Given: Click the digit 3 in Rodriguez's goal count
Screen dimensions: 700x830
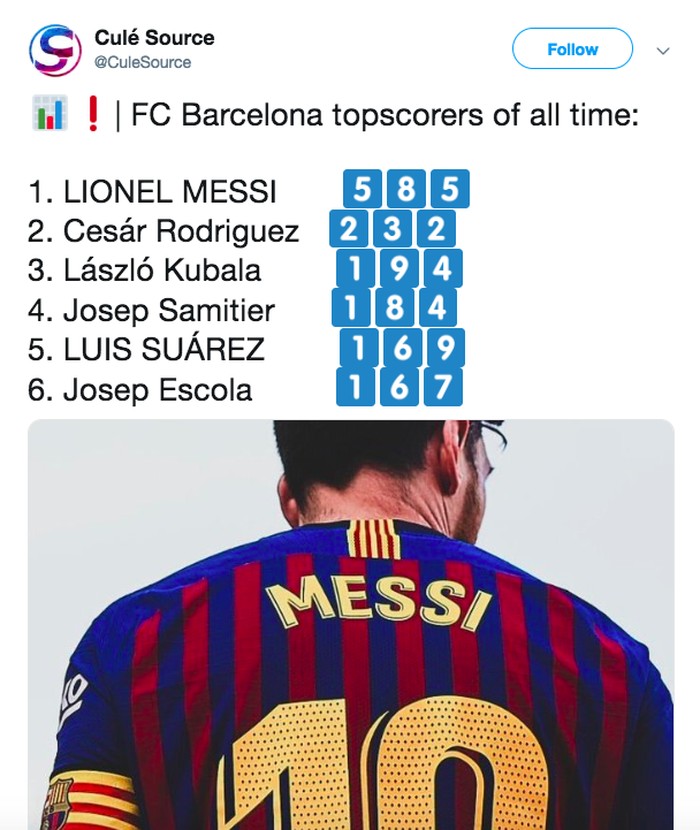Looking at the screenshot, I should pyautogui.click(x=393, y=229).
